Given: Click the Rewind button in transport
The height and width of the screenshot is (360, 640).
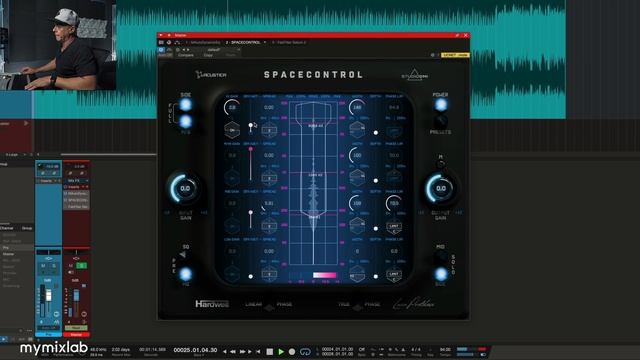Looking at the screenshot, I should (233, 351).
